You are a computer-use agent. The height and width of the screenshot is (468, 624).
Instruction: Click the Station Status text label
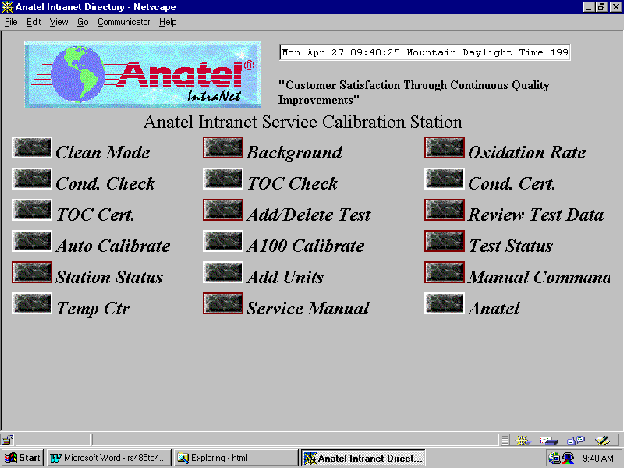click(109, 277)
